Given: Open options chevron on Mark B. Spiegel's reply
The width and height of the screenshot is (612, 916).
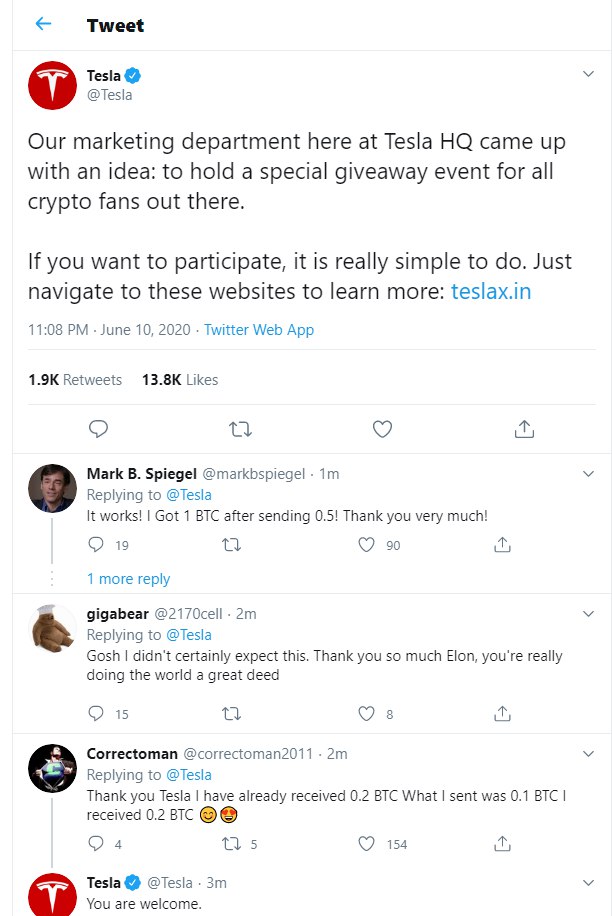Looking at the screenshot, I should (x=589, y=474).
